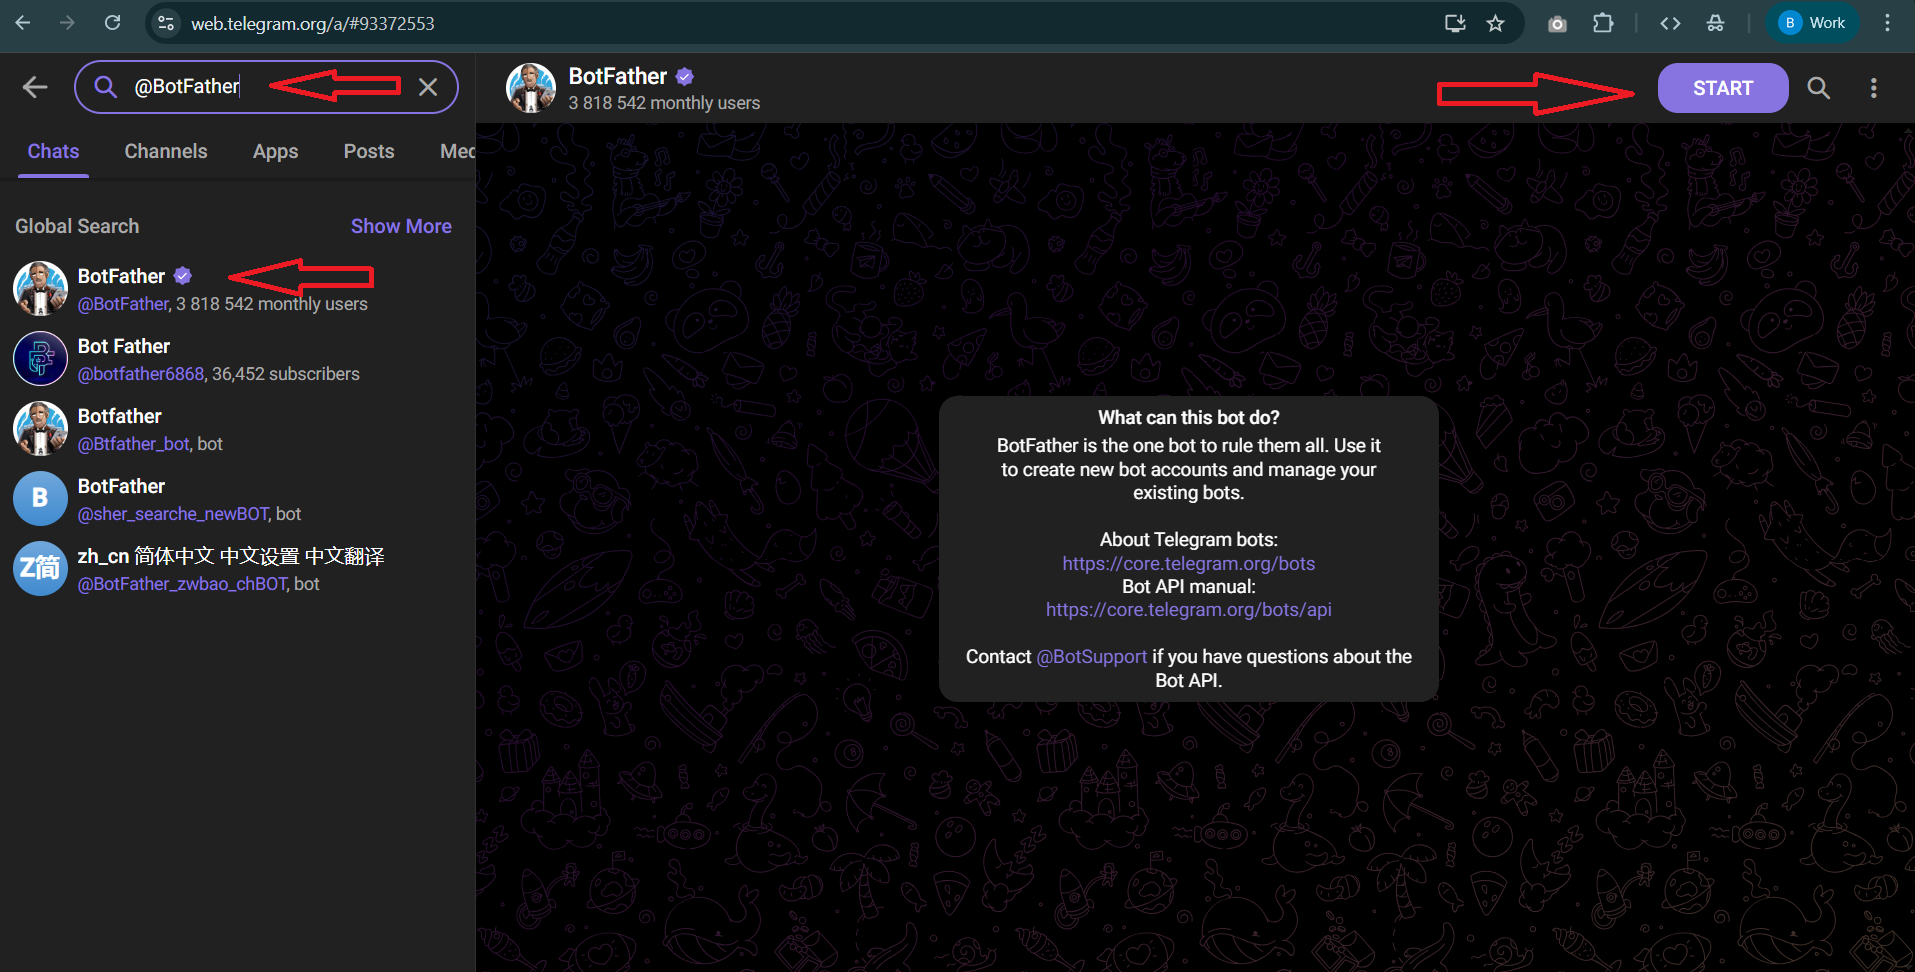Open search in BotFather chat header

pyautogui.click(x=1818, y=88)
